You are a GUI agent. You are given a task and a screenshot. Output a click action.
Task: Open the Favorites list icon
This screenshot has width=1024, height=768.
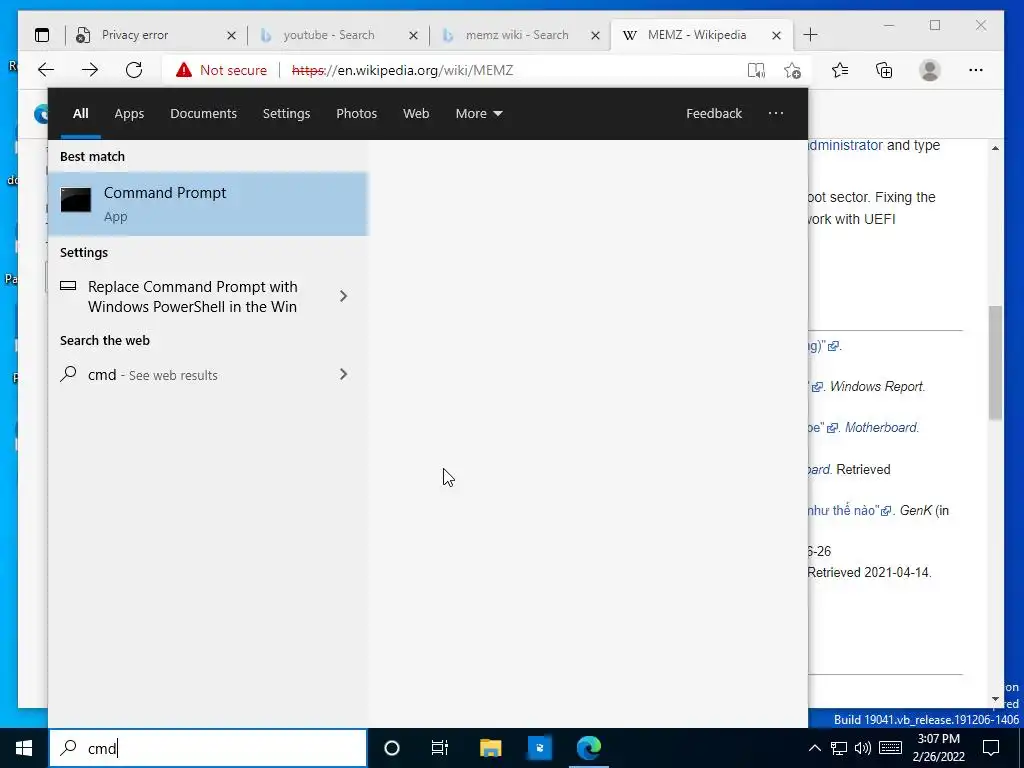[840, 70]
